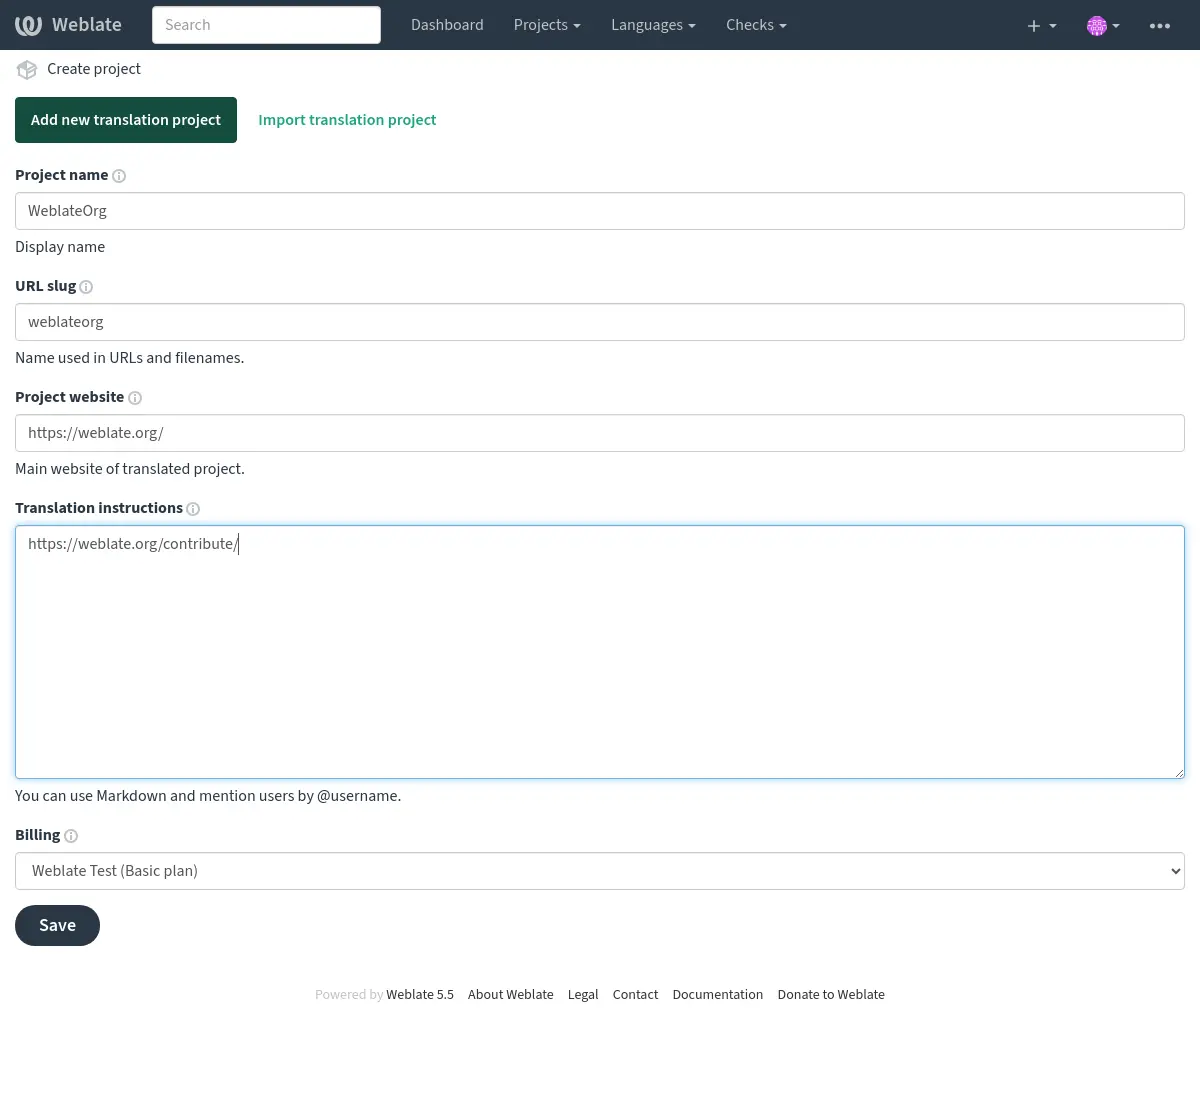
Task: Open the Weblate 5.5 footer link
Action: click(420, 995)
